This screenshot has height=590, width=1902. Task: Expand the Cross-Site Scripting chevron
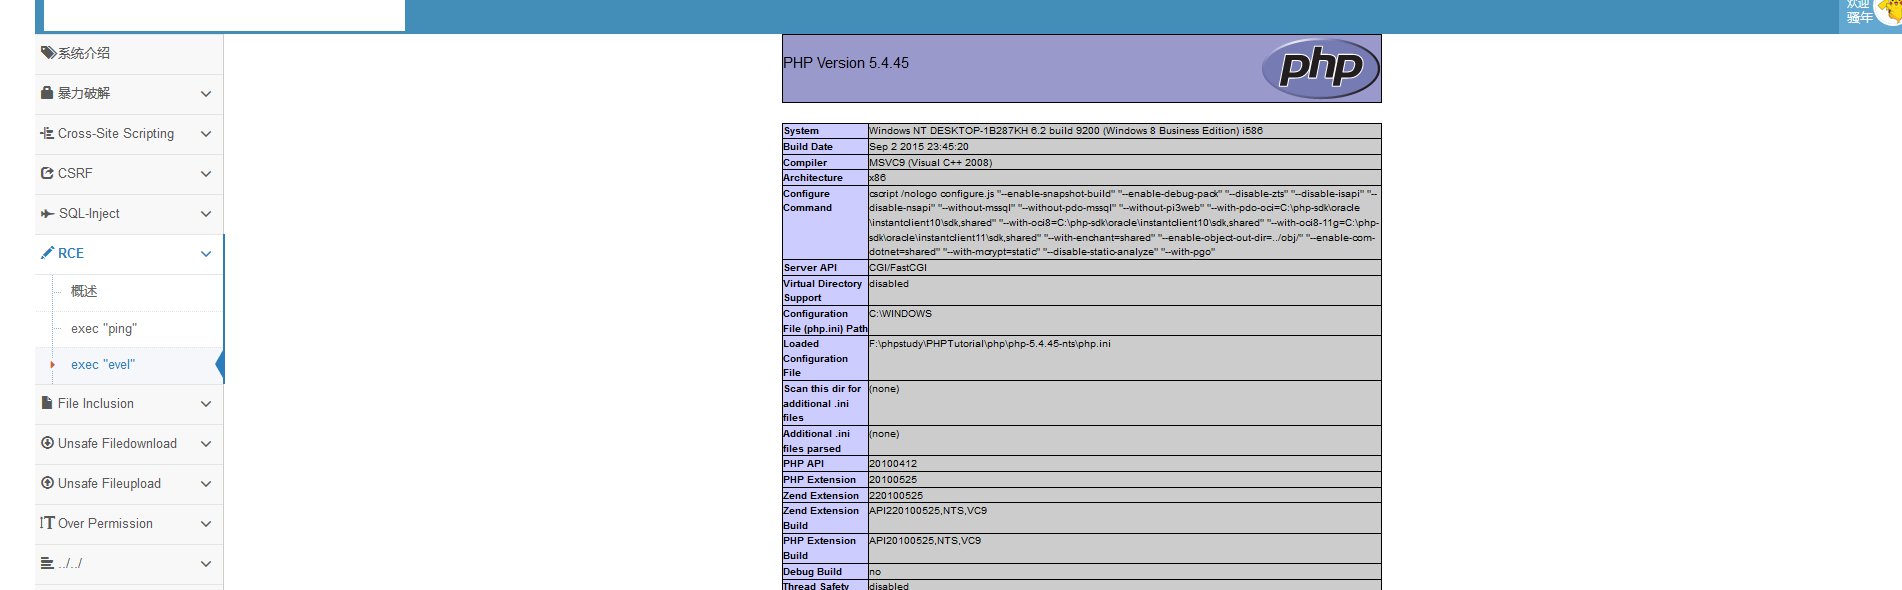coord(206,134)
